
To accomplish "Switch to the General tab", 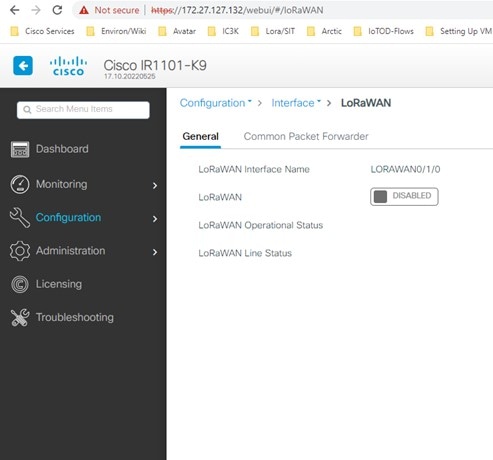I will 200,136.
